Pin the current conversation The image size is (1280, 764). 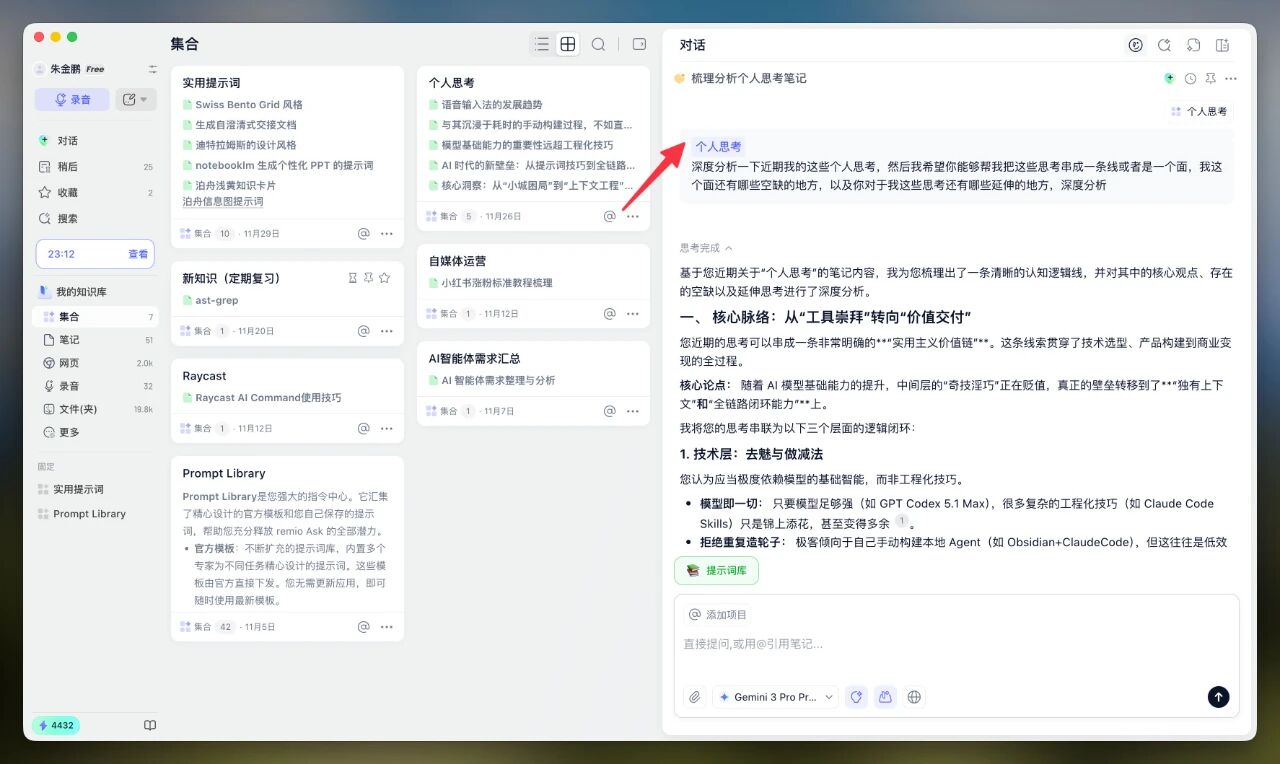click(1210, 78)
